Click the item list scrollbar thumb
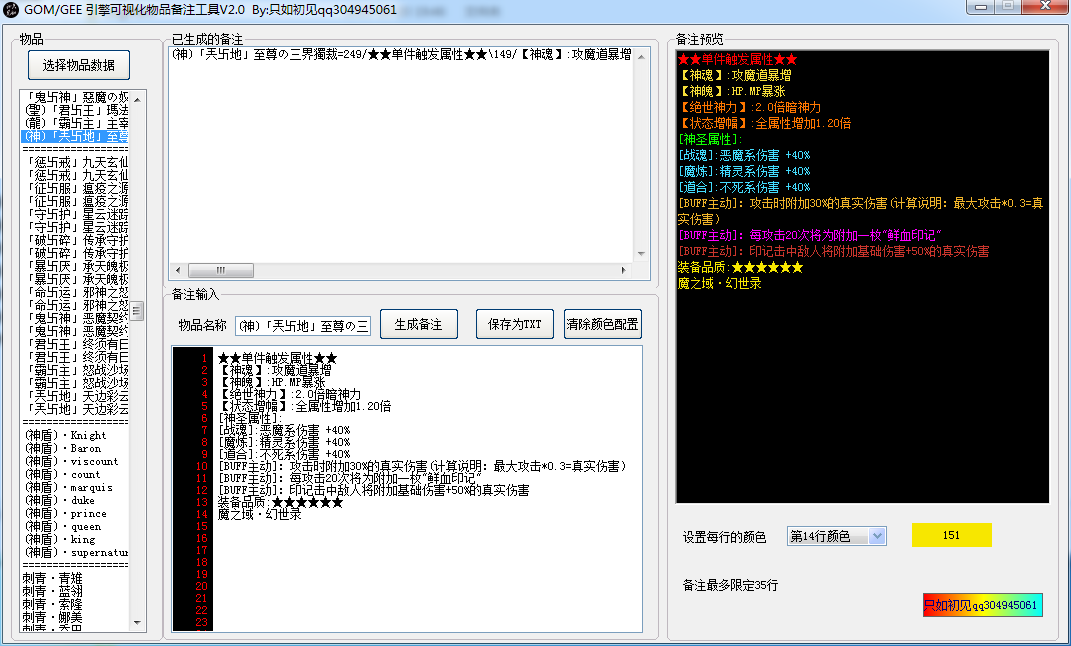Screen dimensions: 1071x646 pos(137,311)
